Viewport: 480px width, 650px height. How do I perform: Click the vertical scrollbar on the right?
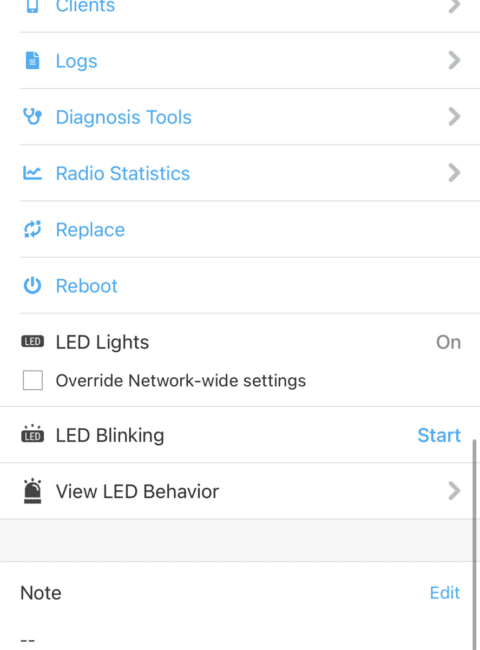(475, 545)
